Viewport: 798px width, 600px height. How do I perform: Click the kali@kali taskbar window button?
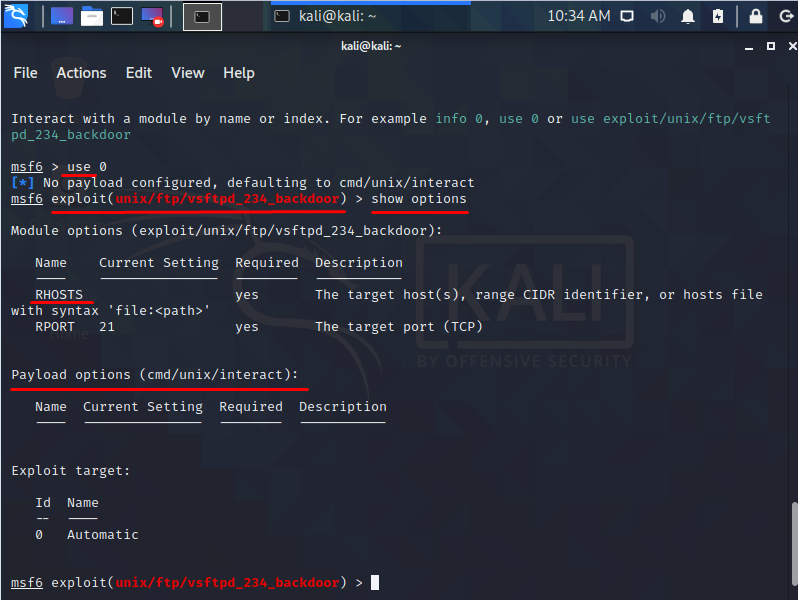tap(370, 16)
